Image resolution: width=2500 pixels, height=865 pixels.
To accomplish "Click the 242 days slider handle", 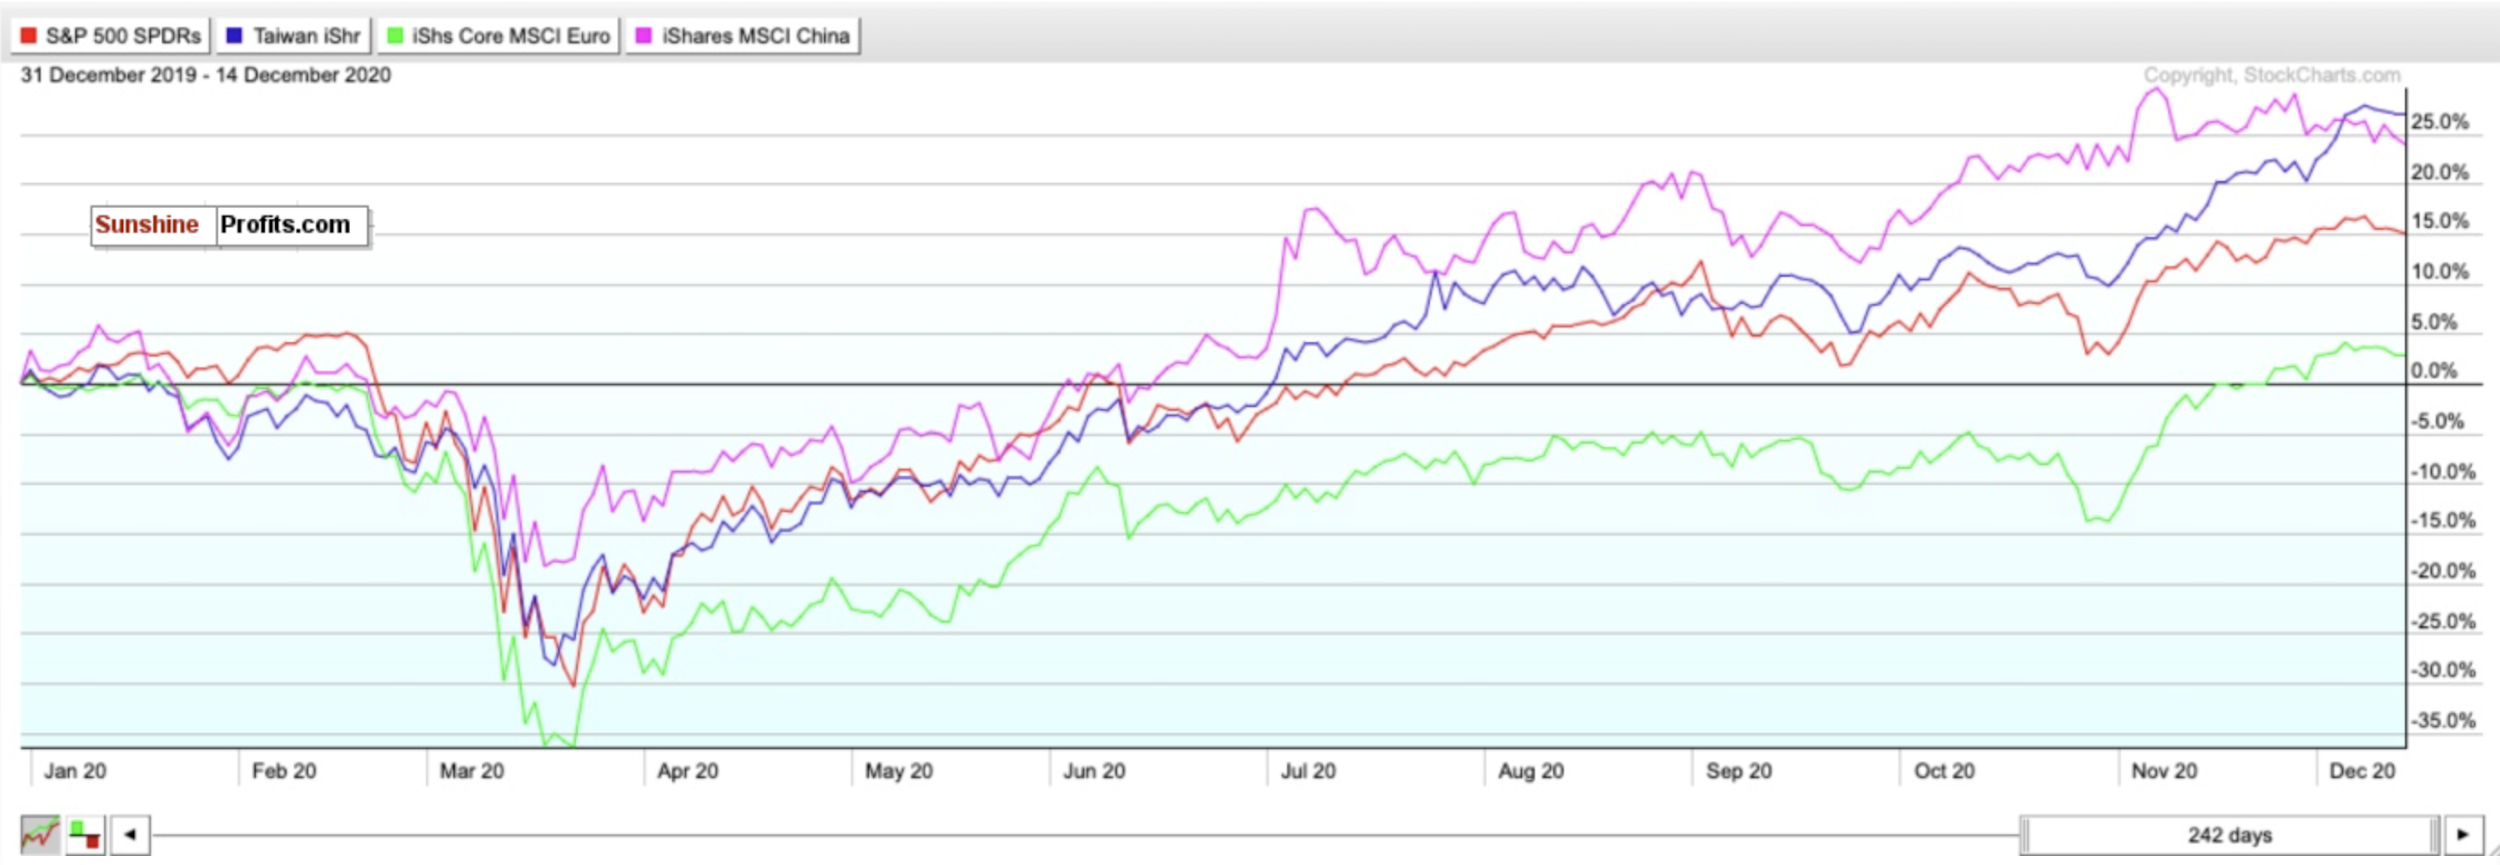I will click(2229, 834).
